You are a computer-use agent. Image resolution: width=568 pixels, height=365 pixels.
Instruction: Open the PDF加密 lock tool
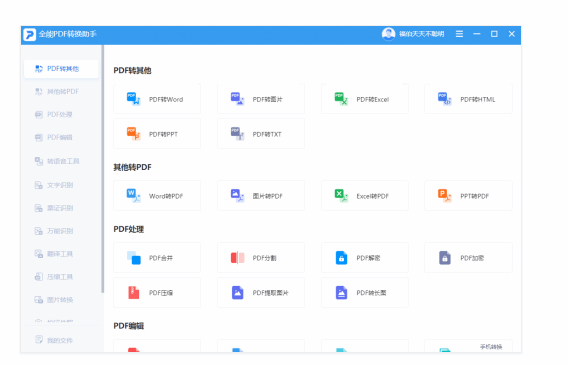pos(468,257)
